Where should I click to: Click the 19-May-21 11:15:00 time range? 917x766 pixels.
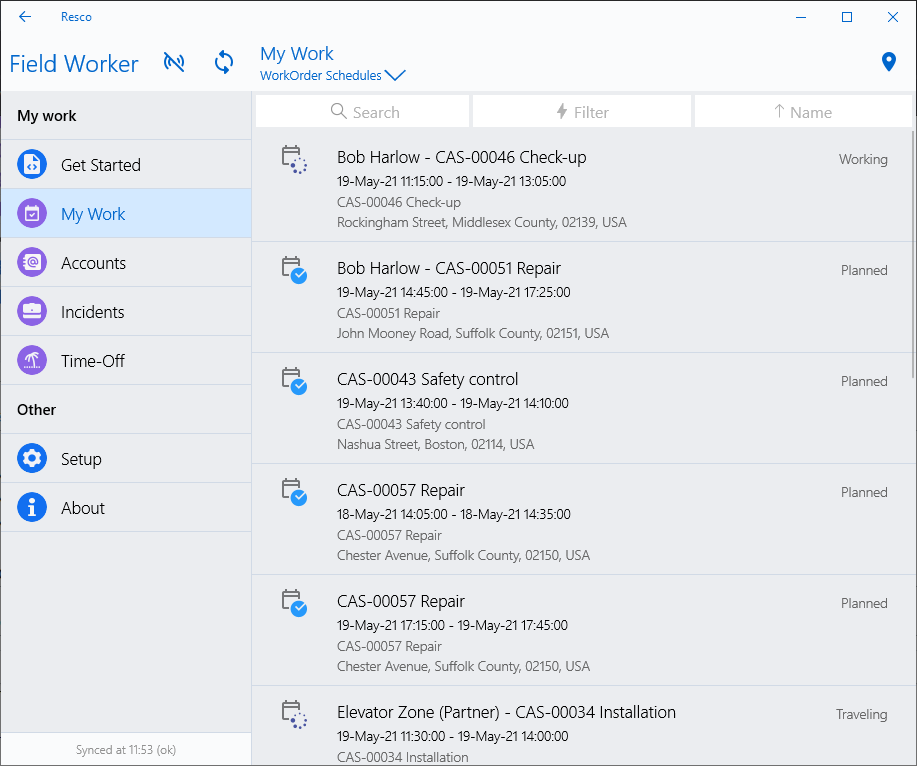451,181
